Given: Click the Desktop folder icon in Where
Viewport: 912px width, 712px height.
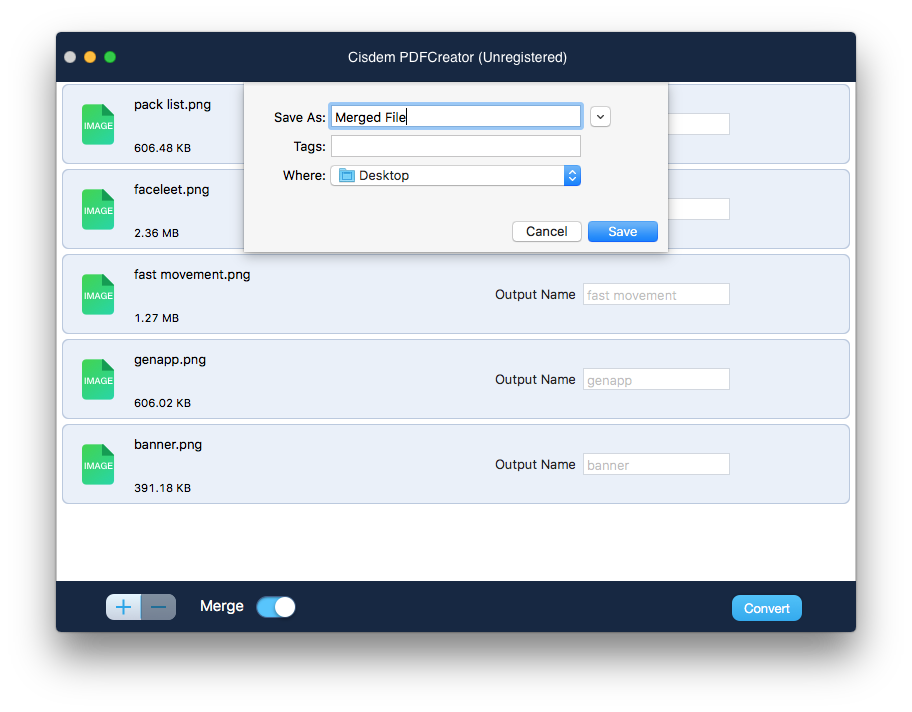Looking at the screenshot, I should click(x=347, y=176).
